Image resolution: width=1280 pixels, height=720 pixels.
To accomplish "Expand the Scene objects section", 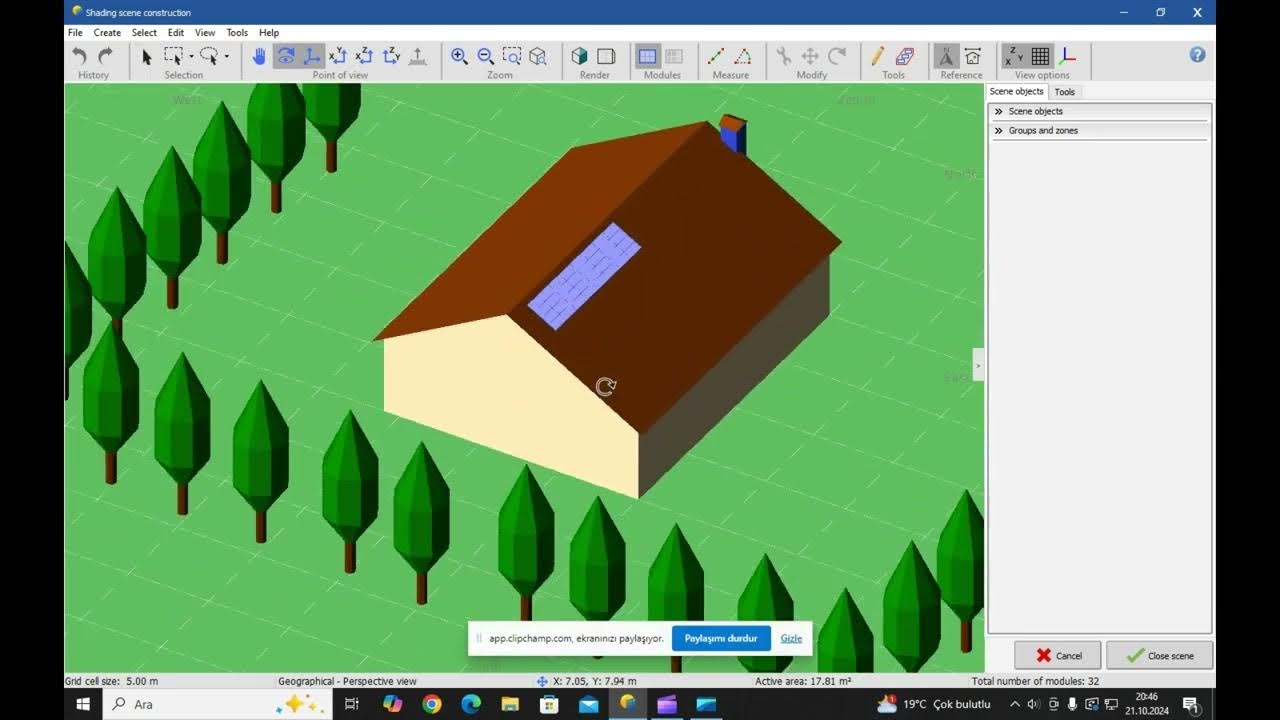I will (x=1100, y=111).
